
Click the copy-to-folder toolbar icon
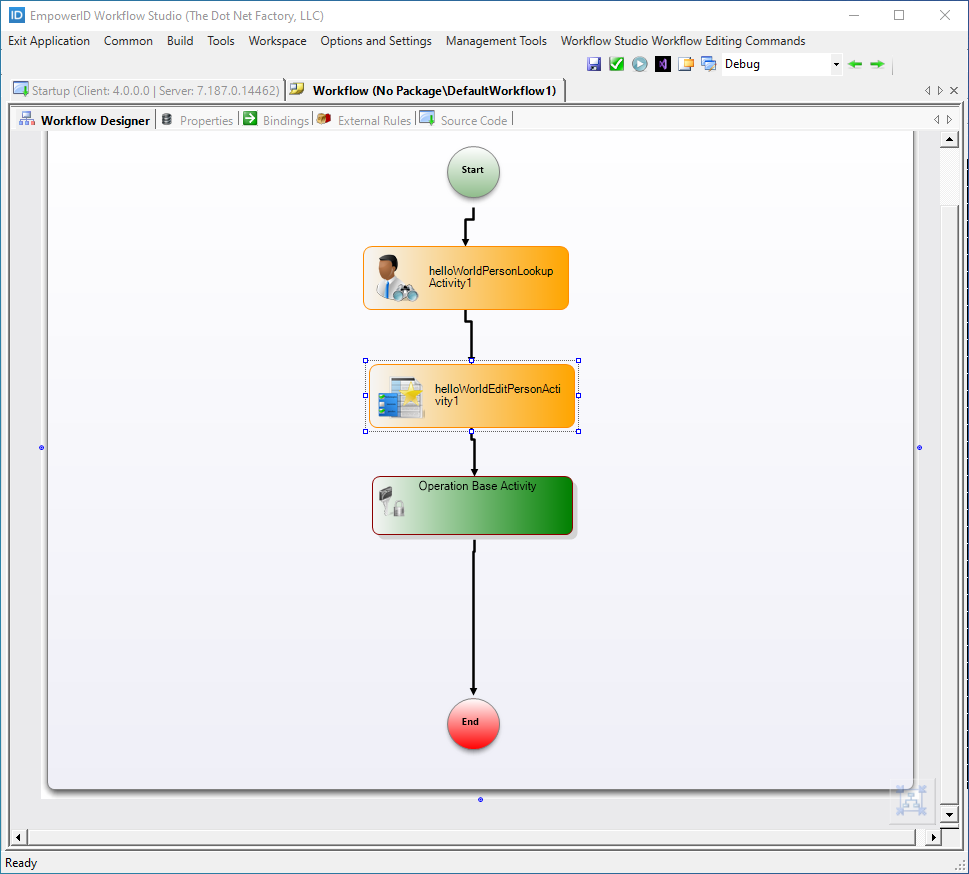[x=685, y=63]
